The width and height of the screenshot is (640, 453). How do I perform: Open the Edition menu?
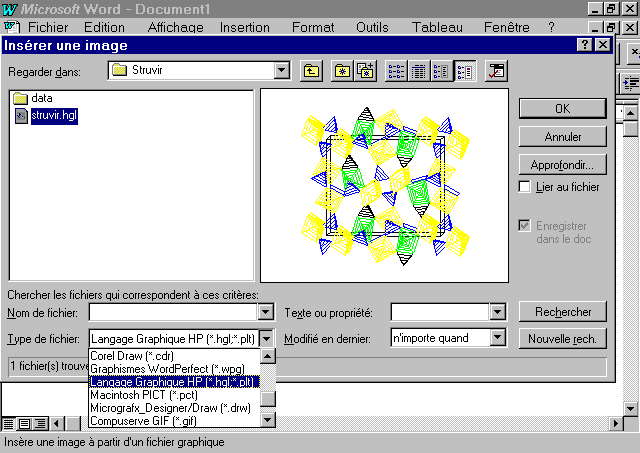pos(104,27)
